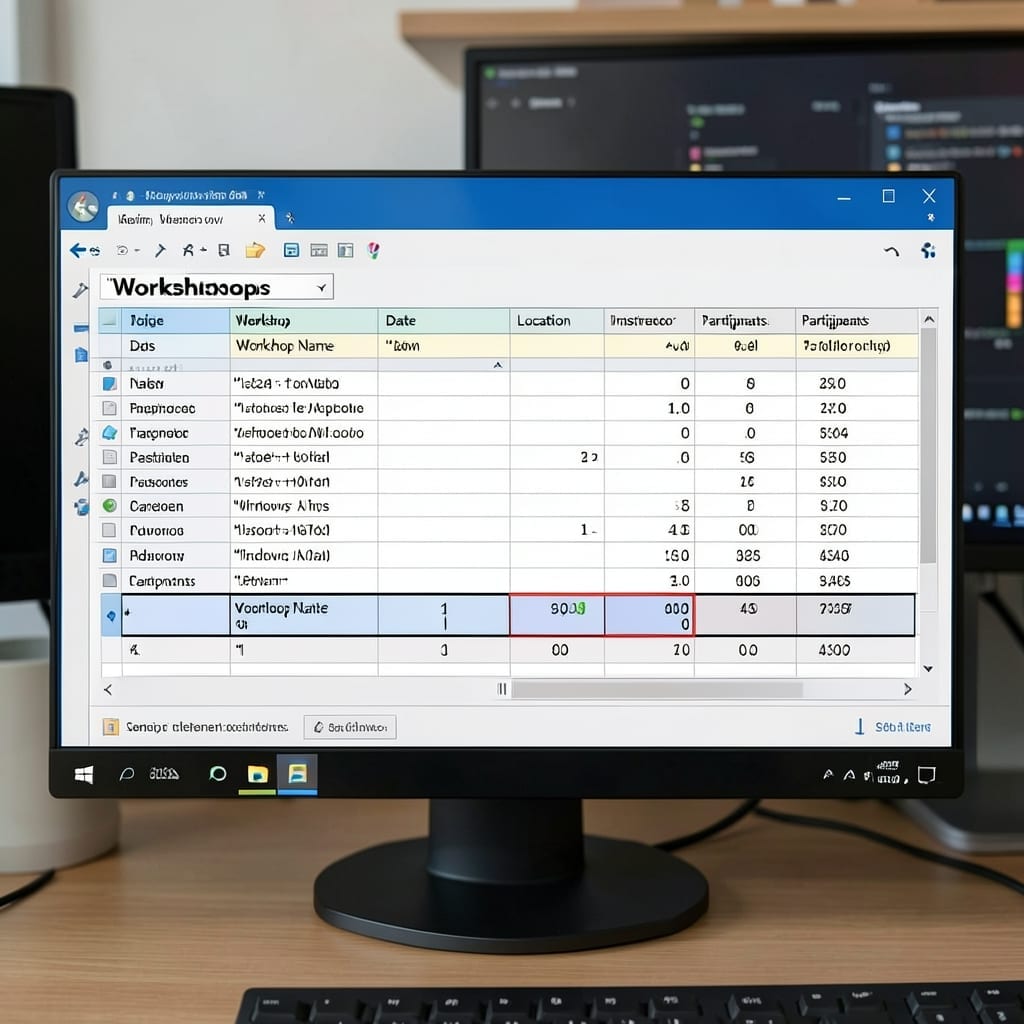Click the selected row marker at left
1024x1024 pixels.
[x=111, y=615]
